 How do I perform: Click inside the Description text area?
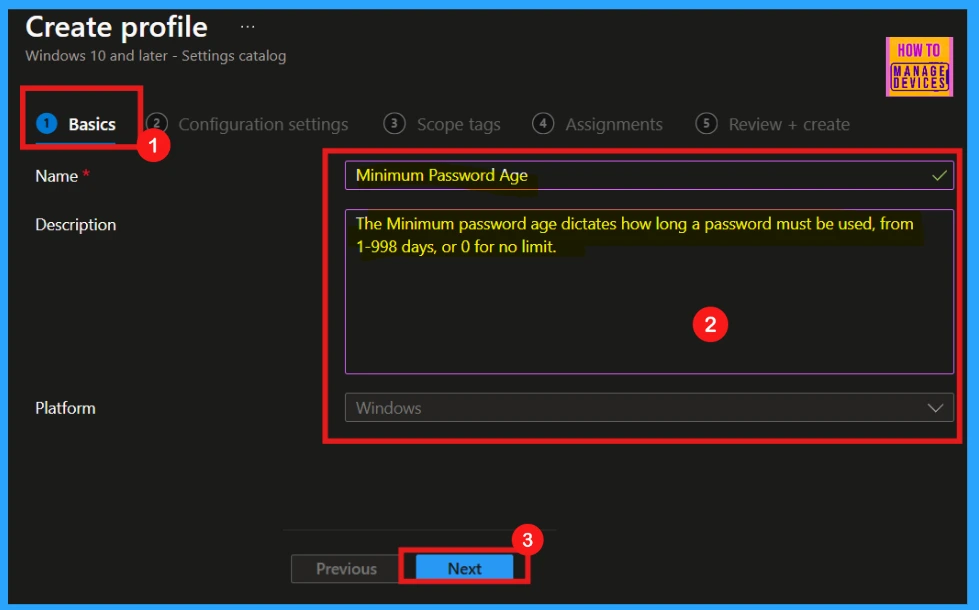click(649, 292)
